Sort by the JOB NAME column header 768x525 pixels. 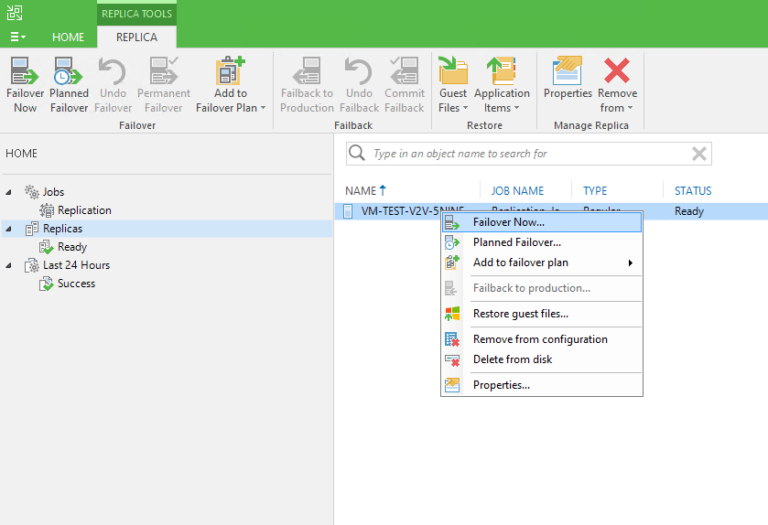click(517, 191)
